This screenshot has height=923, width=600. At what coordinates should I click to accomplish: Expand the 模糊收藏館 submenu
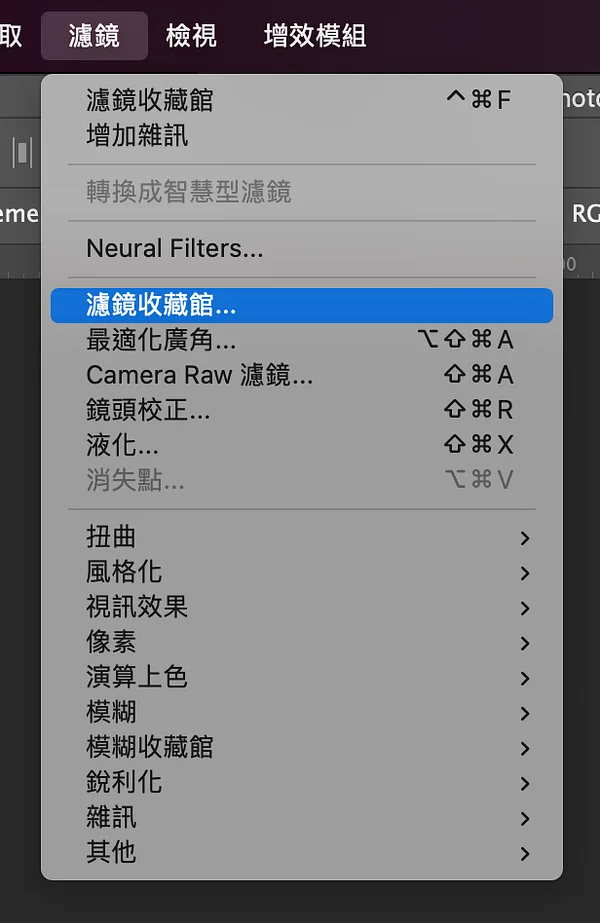[301, 748]
